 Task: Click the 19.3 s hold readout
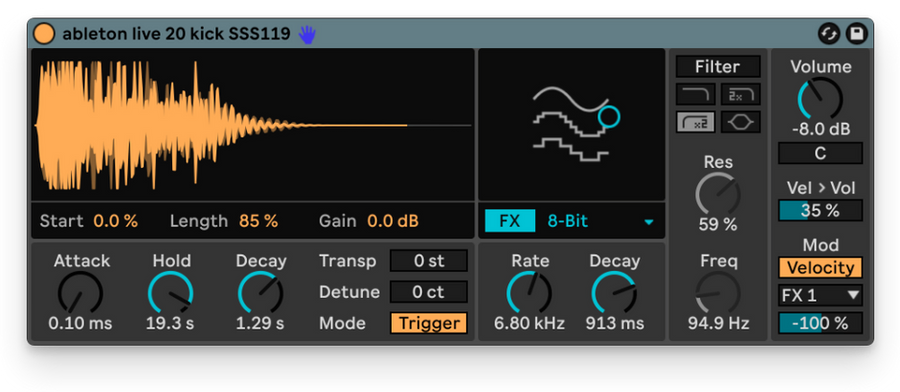tap(170, 323)
